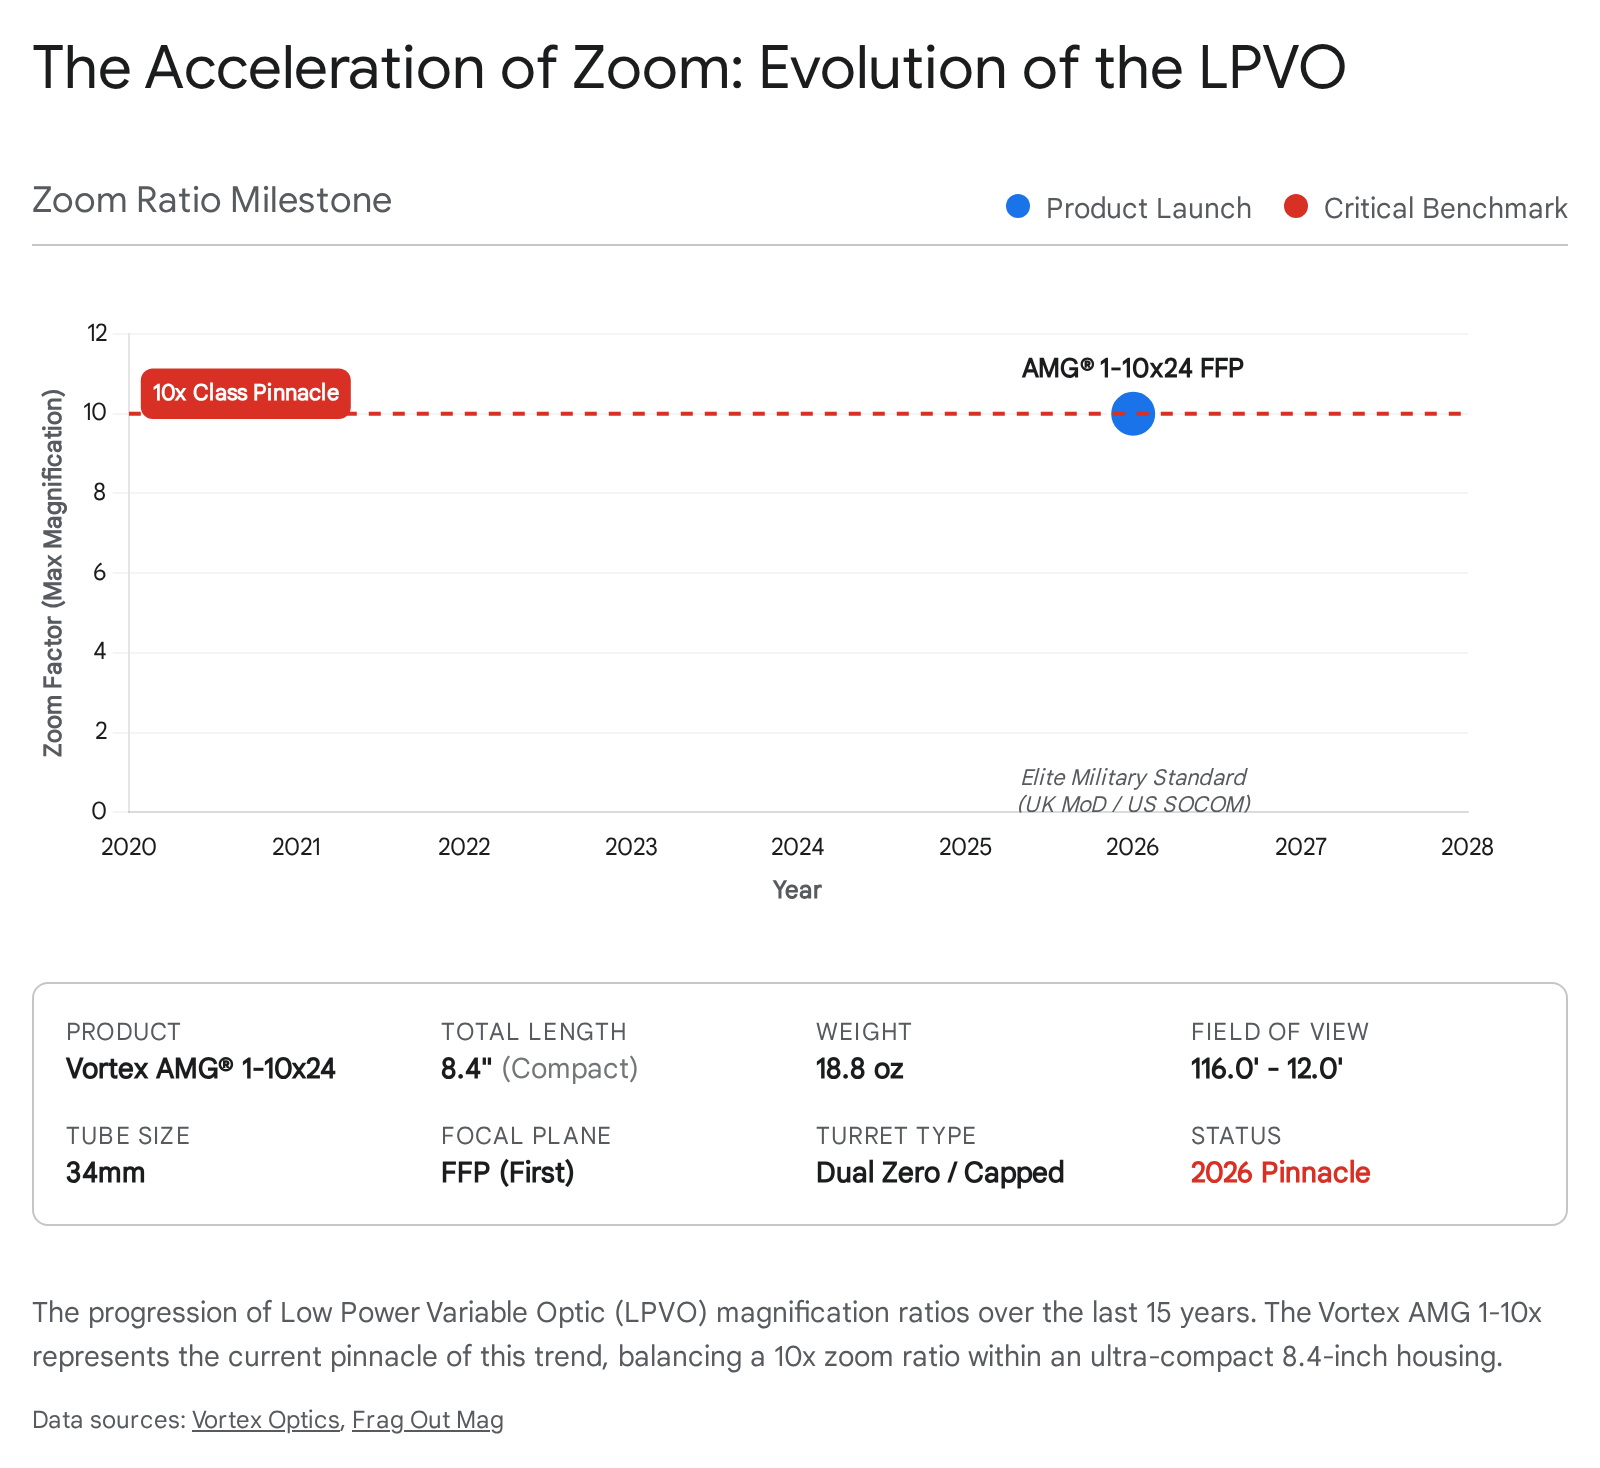
Task: Click the AMG 1-10x24 FFP point label
Action: coord(1132,368)
